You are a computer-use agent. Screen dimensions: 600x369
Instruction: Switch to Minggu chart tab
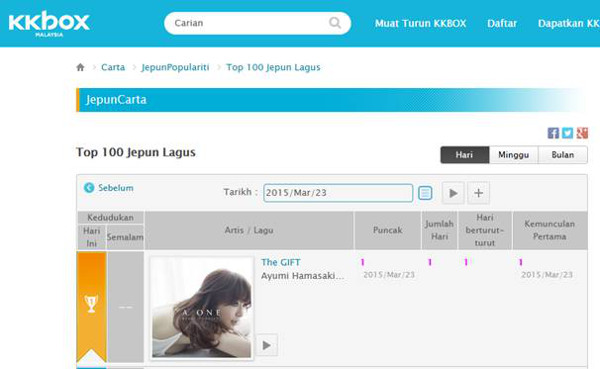click(x=514, y=155)
